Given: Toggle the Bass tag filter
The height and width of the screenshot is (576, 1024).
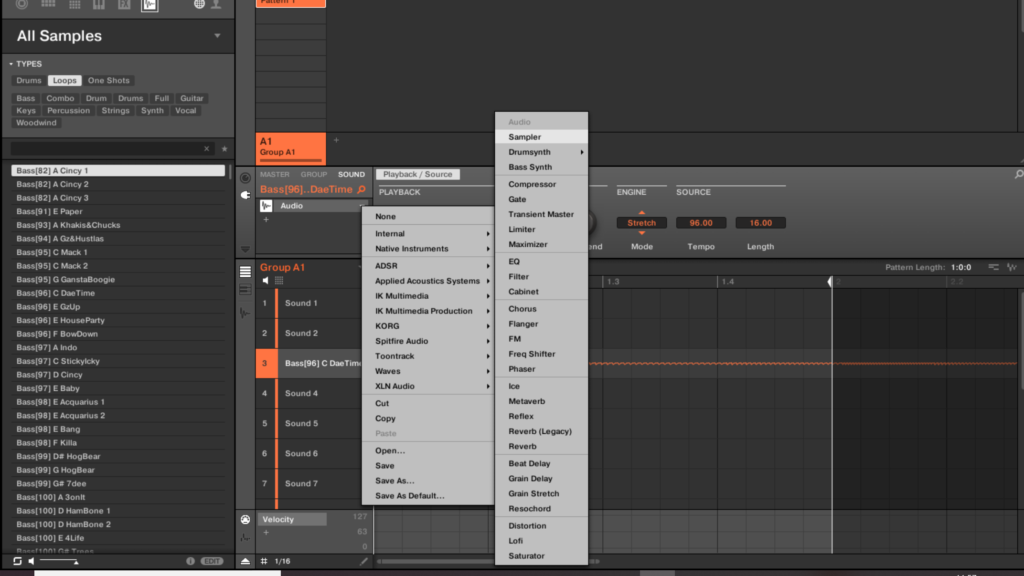Looking at the screenshot, I should coord(26,98).
